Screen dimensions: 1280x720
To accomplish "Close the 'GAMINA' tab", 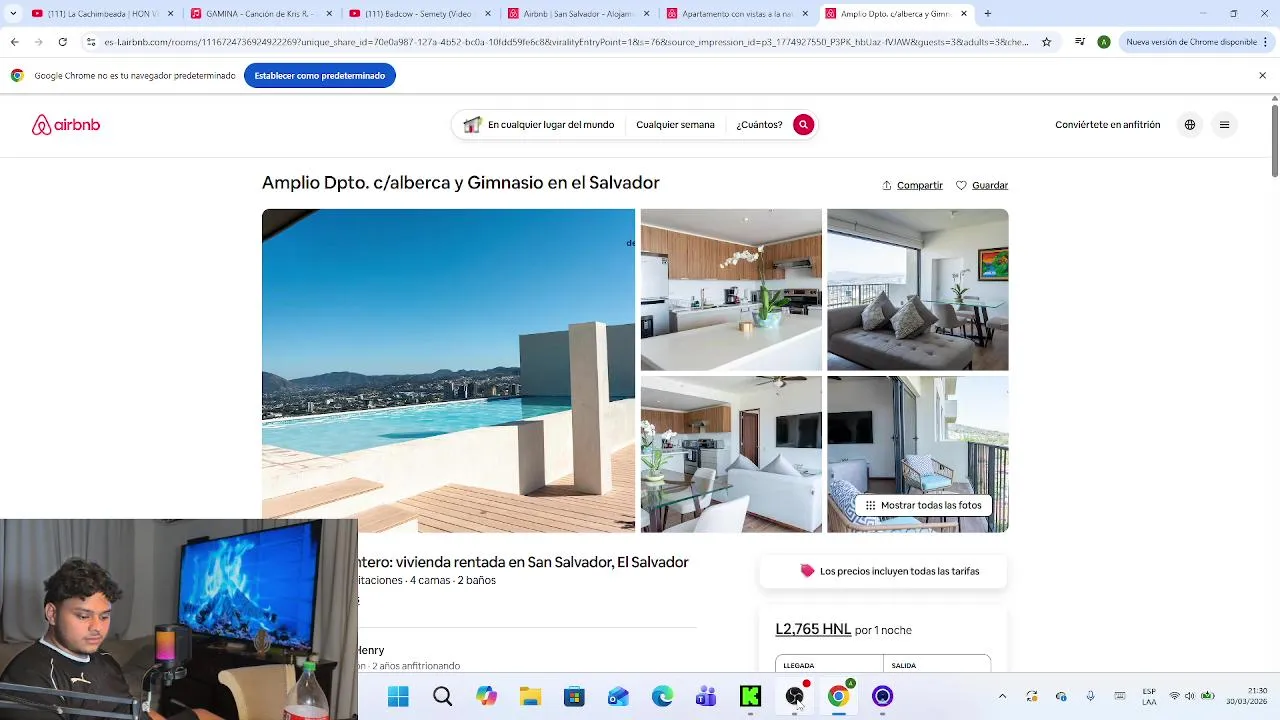I will (329, 14).
